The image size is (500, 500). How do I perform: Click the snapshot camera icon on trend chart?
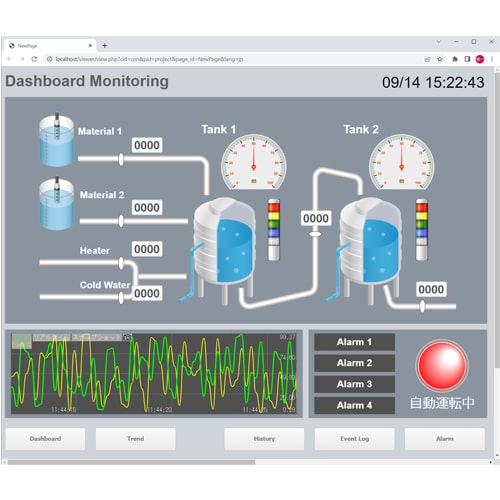[127, 337]
